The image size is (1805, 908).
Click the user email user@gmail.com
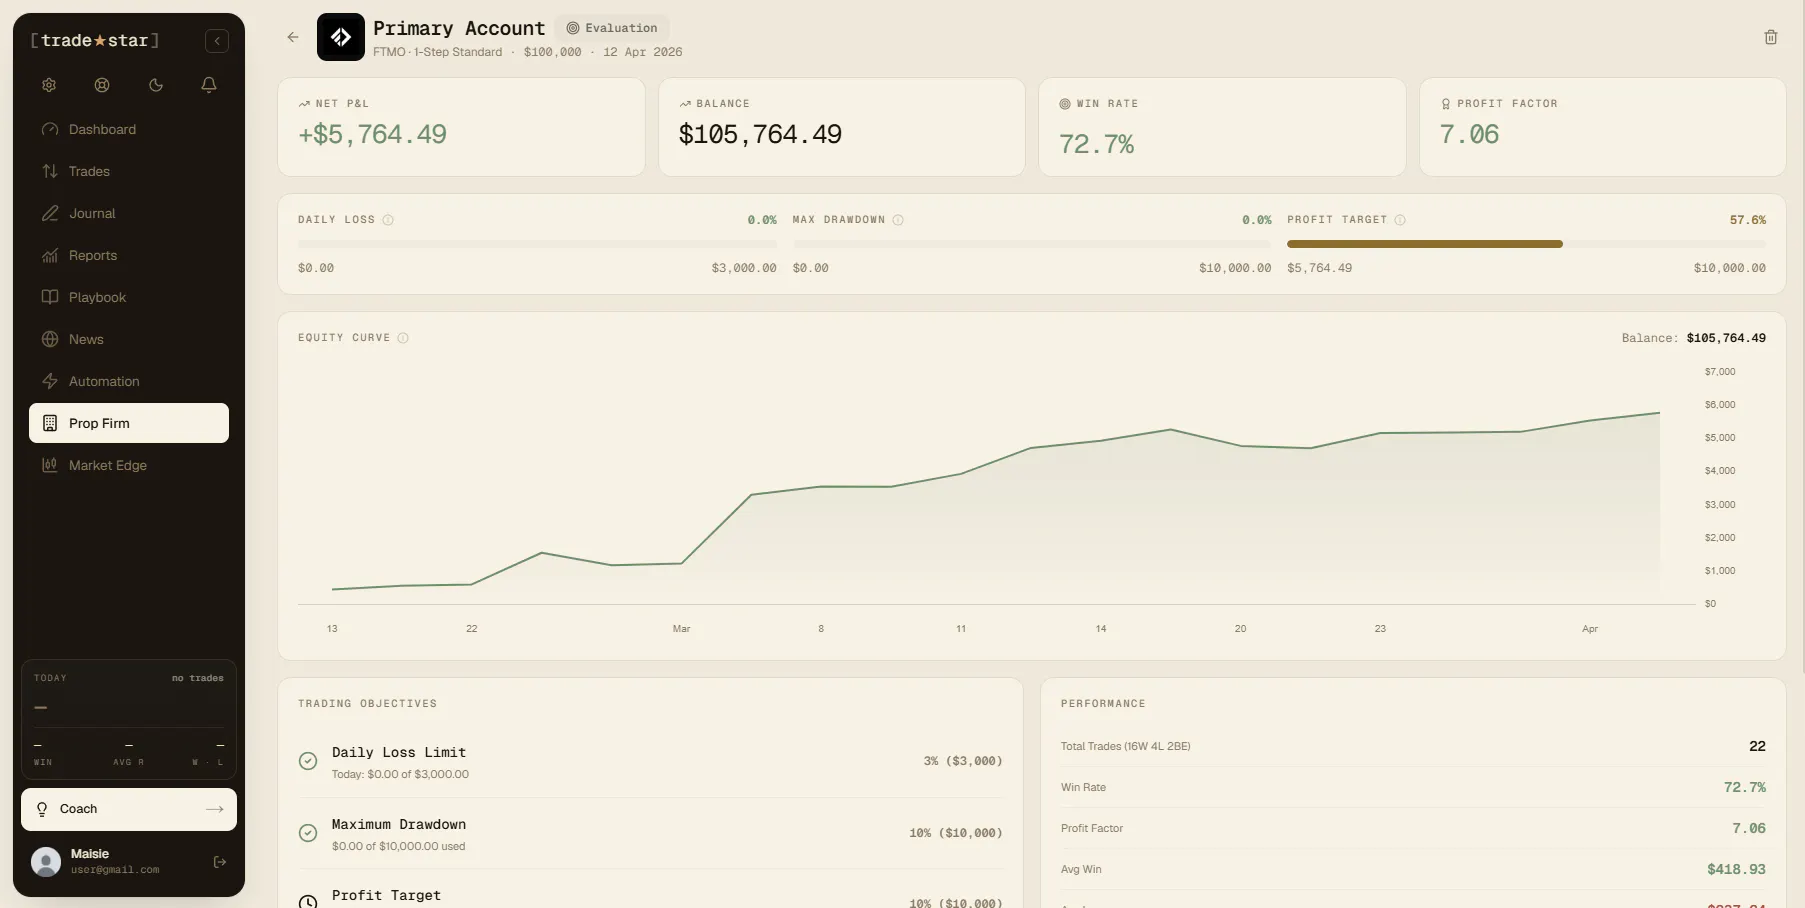click(x=115, y=870)
